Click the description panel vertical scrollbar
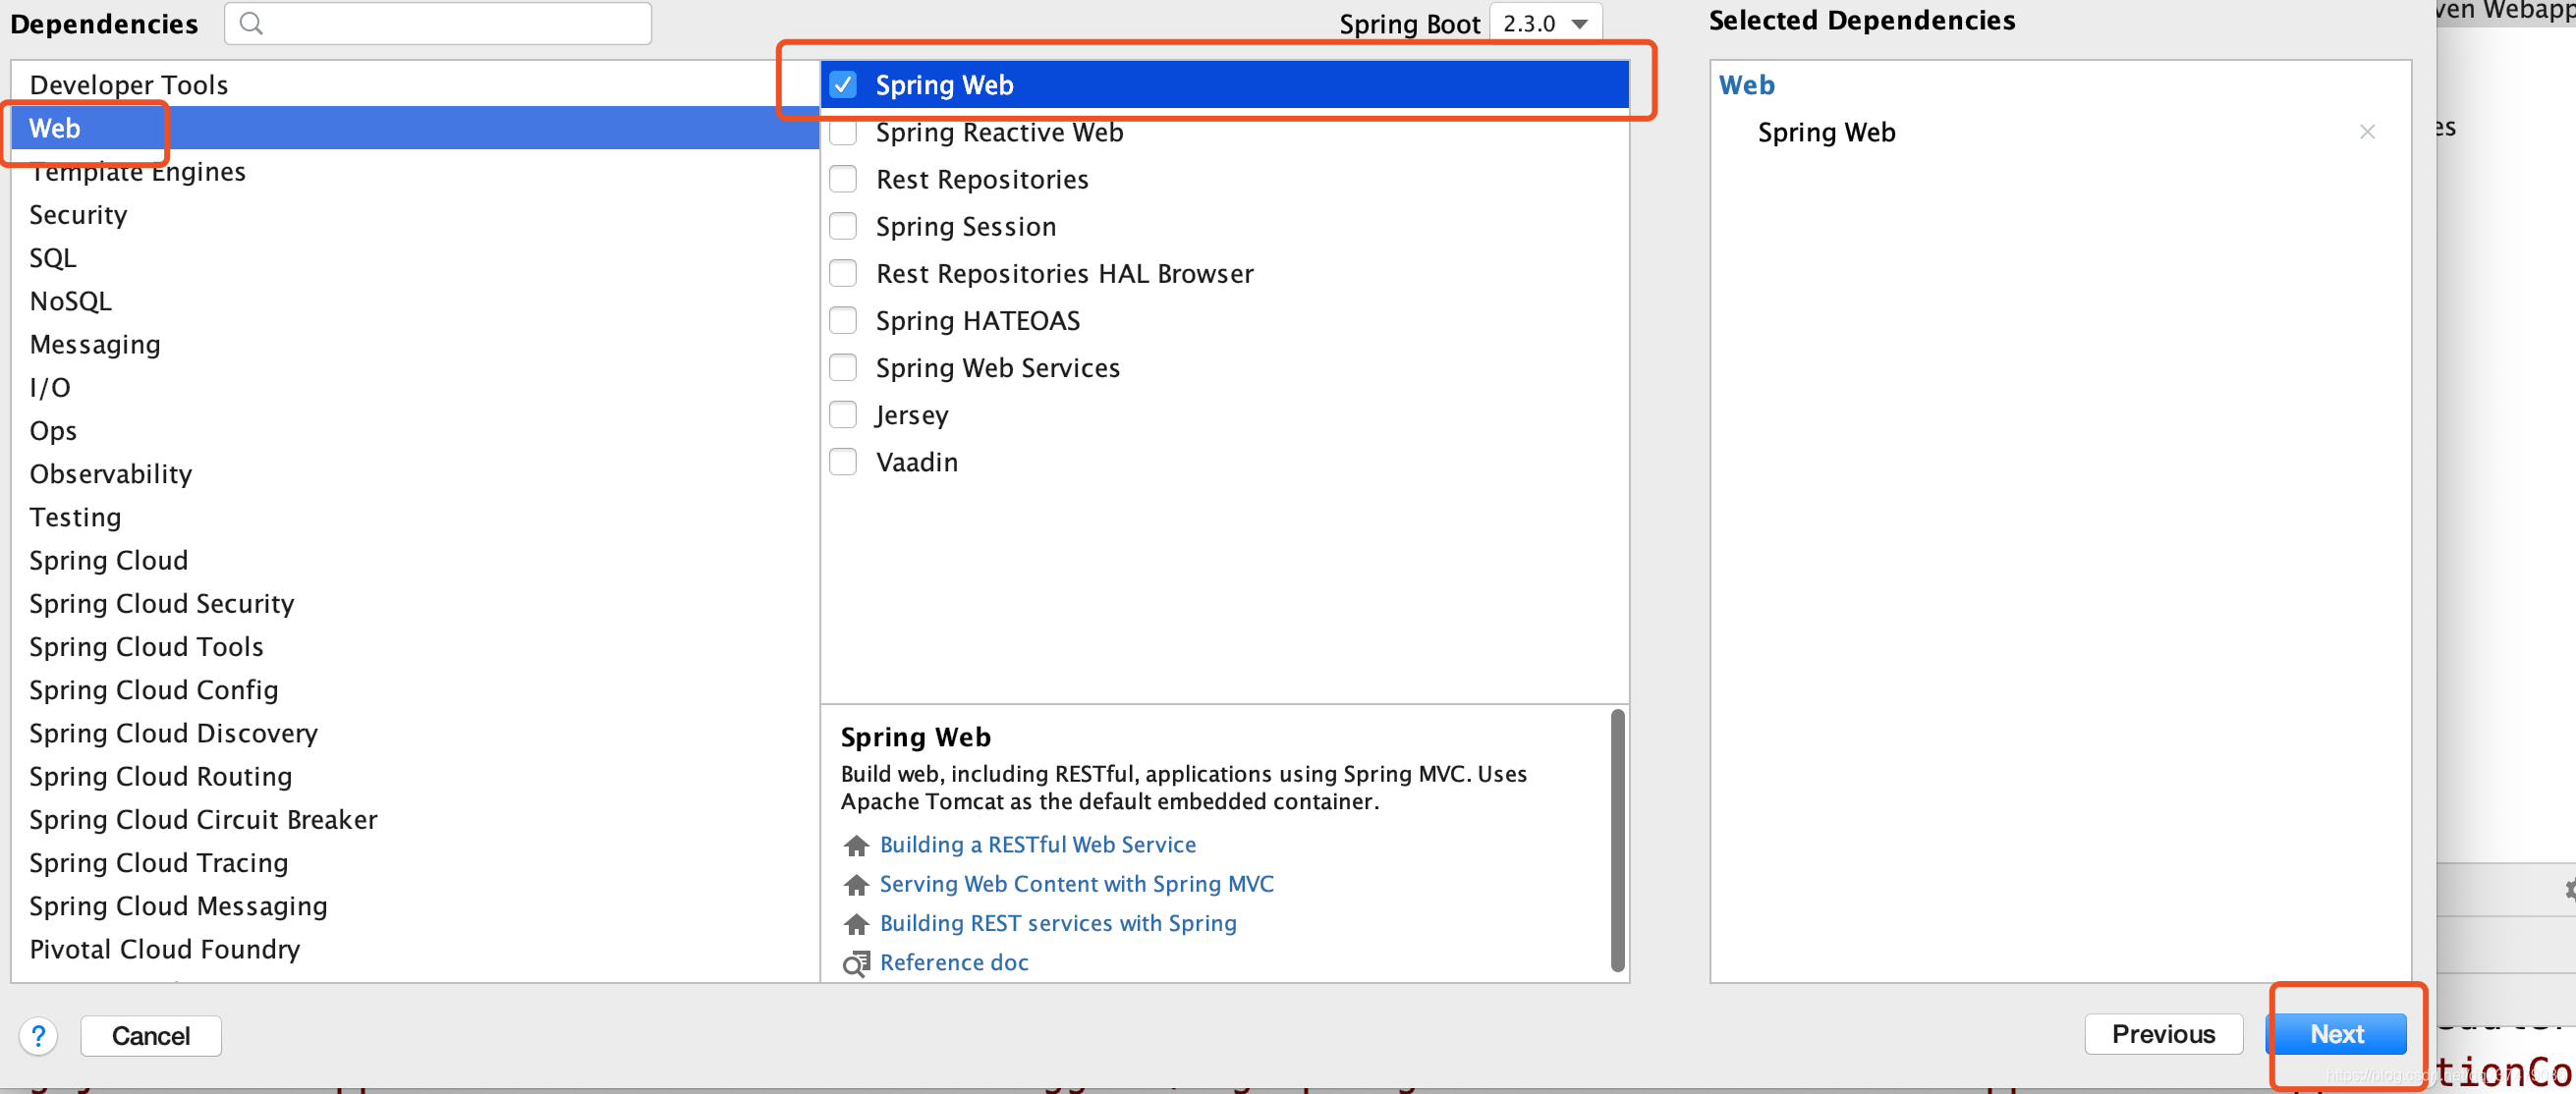This screenshot has width=2576, height=1094. (1617, 840)
